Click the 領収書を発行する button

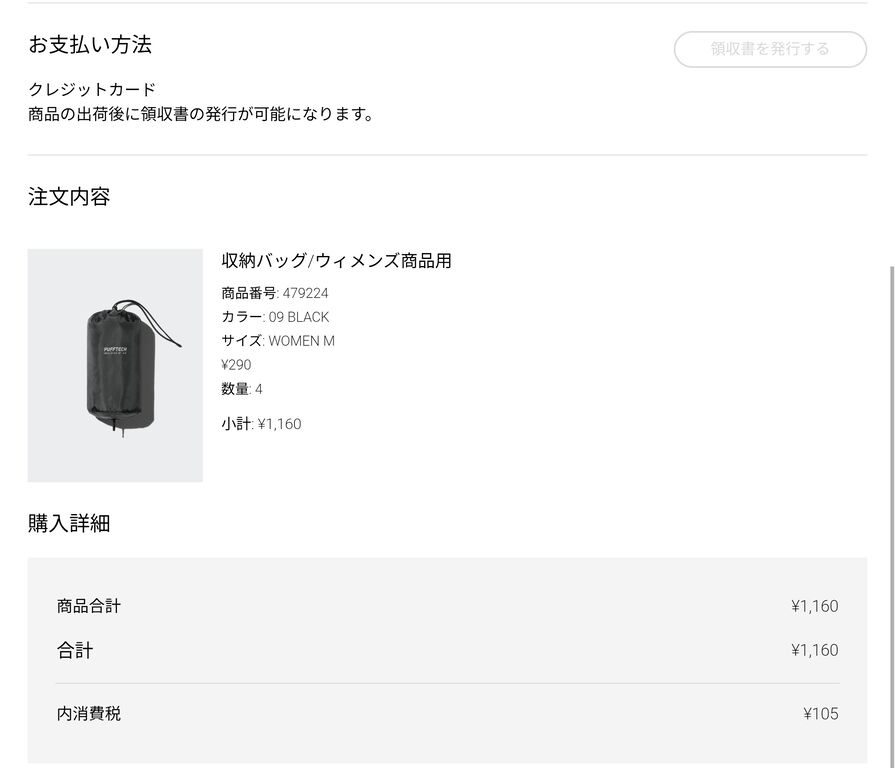(770, 49)
